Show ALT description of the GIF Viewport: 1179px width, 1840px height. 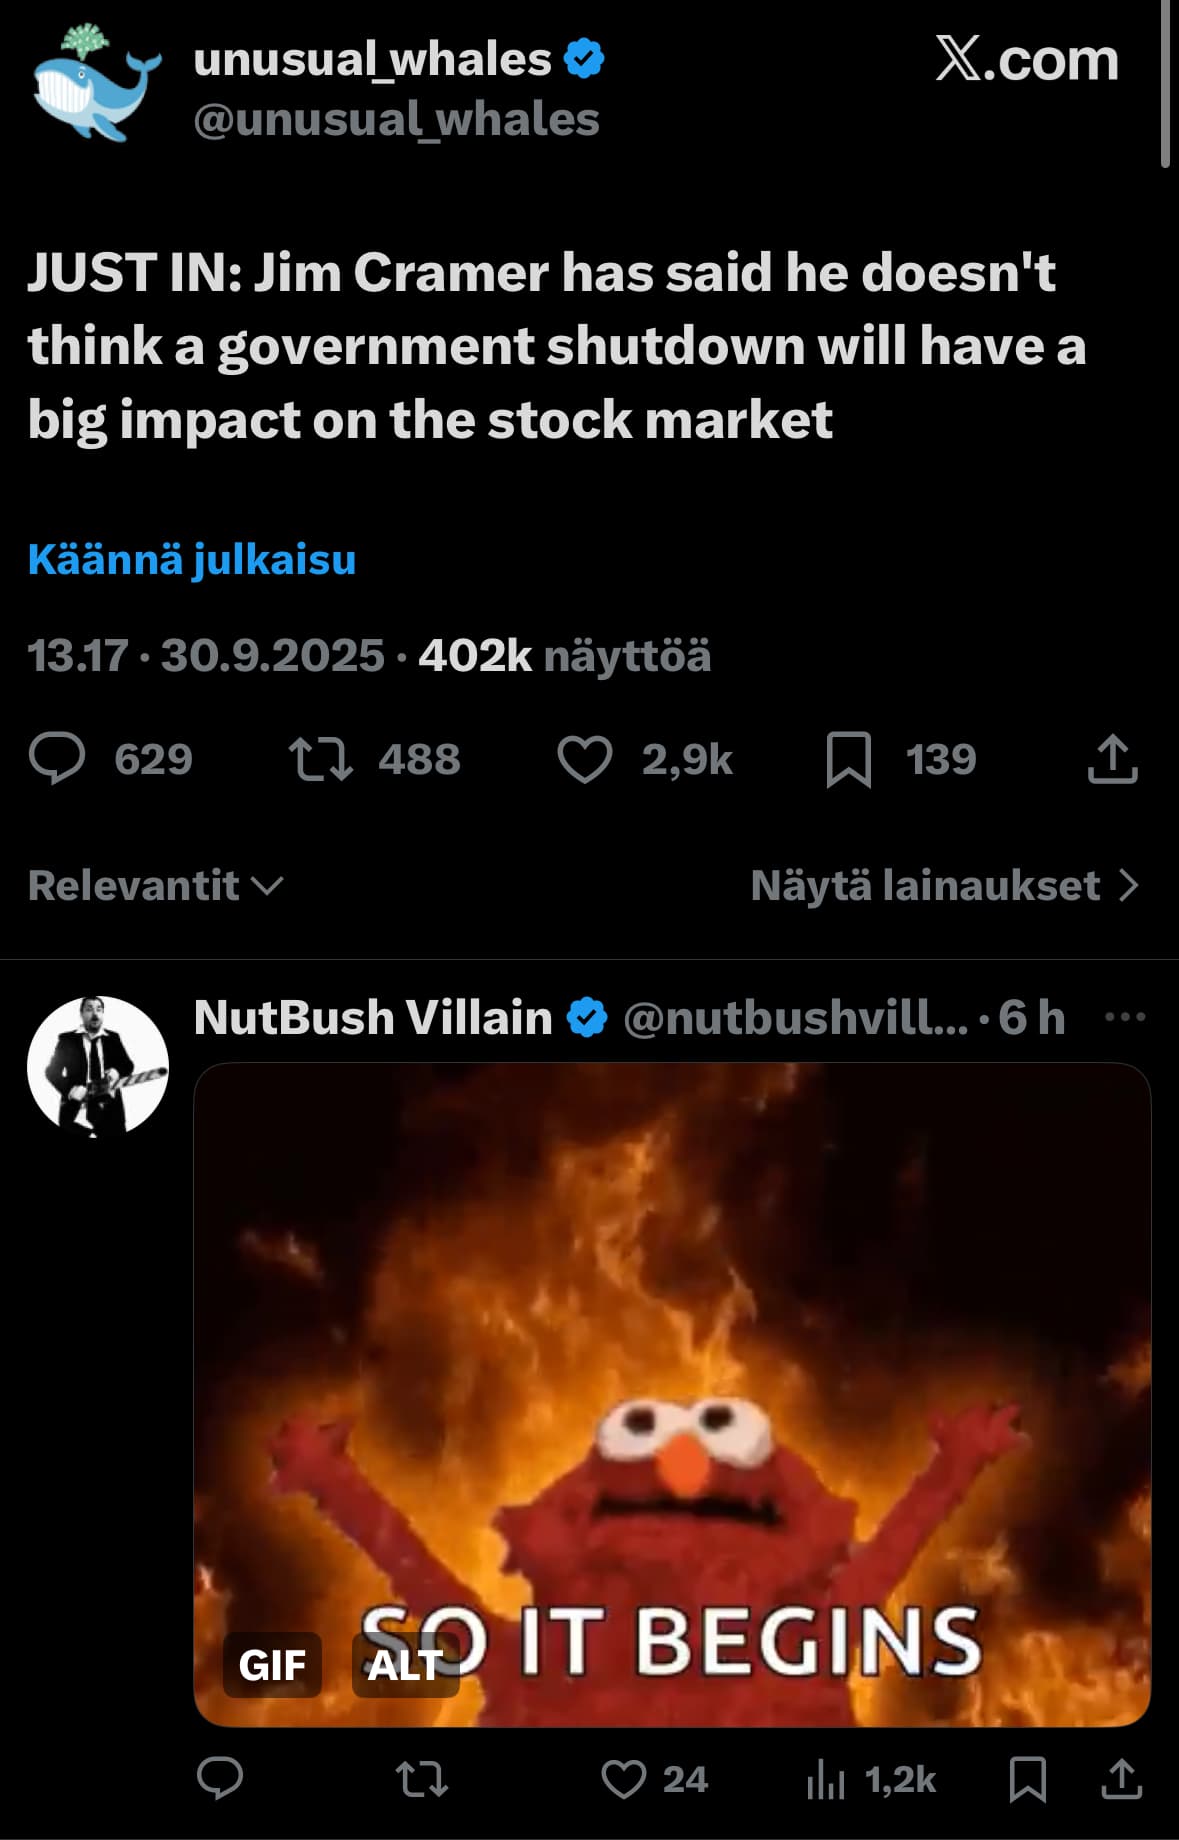click(x=405, y=1665)
